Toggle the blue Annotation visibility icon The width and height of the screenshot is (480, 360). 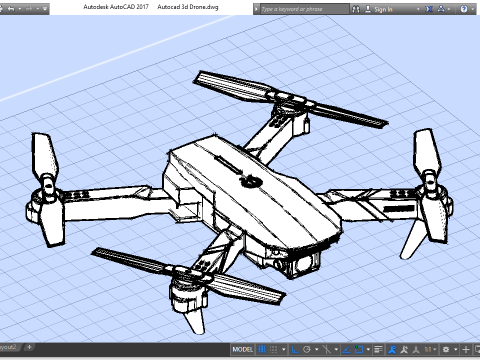[x=392, y=349]
